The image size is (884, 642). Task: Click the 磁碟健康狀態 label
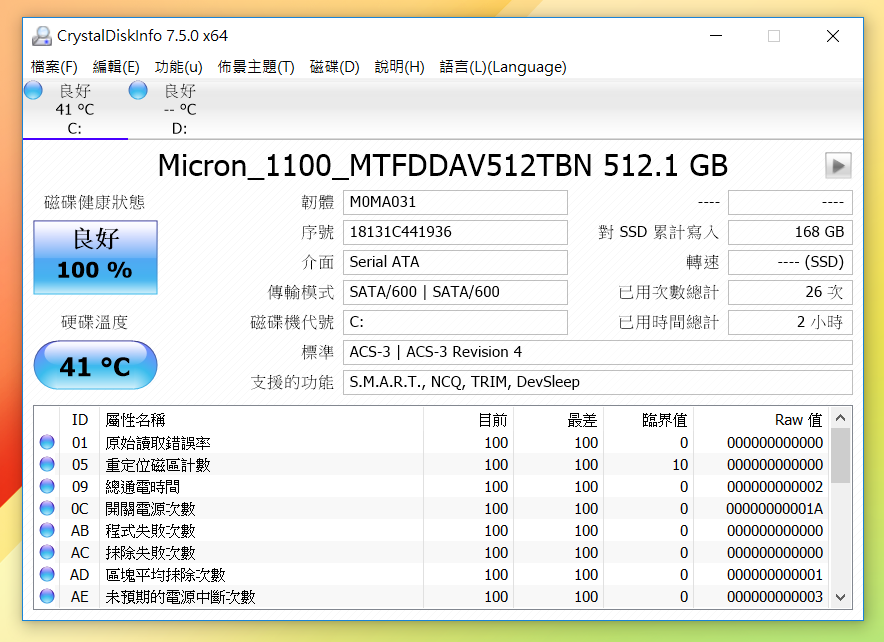point(95,202)
